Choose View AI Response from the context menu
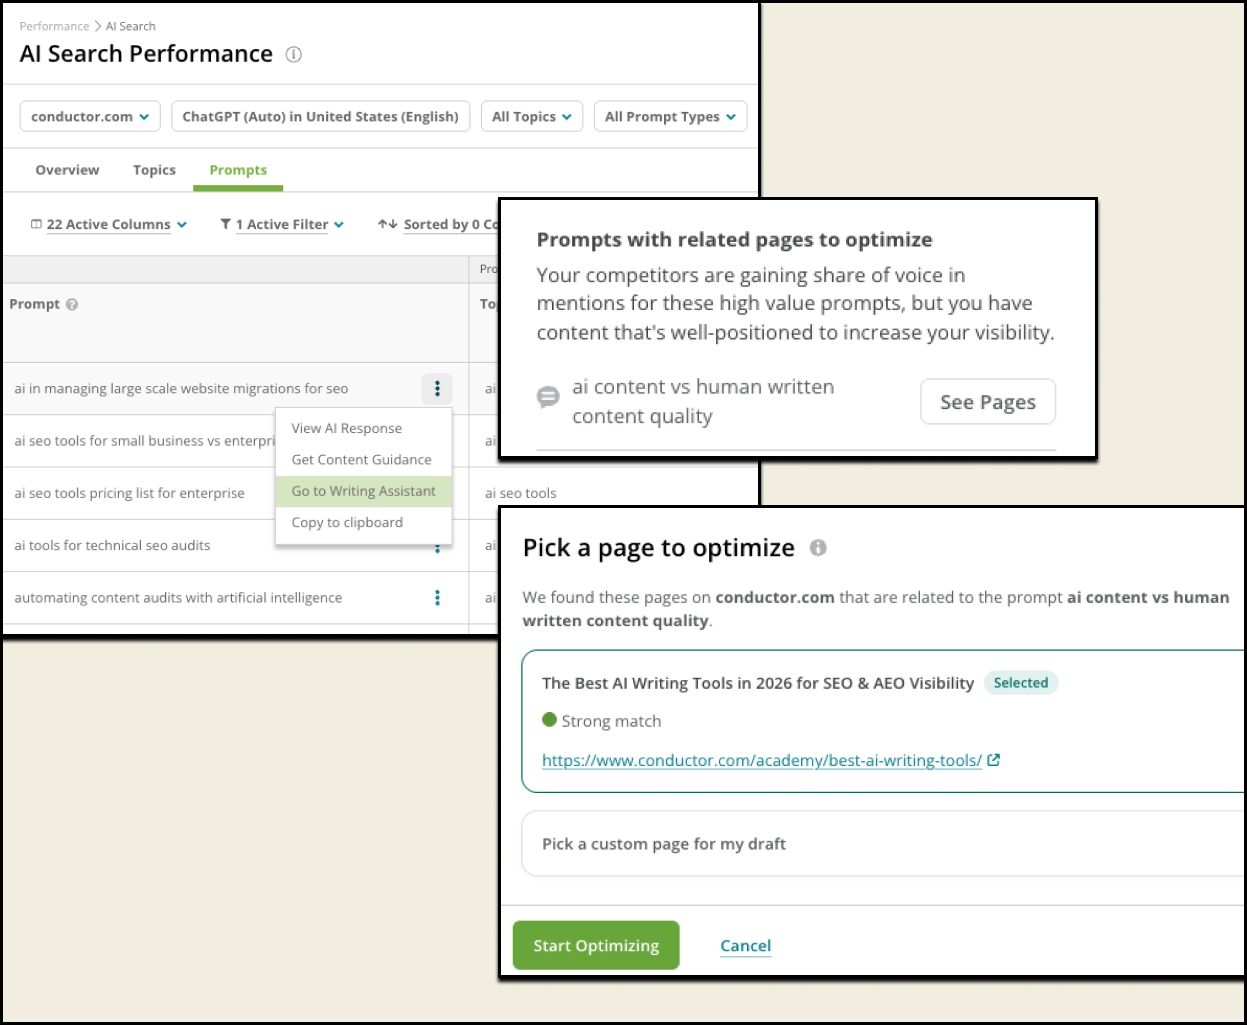The width and height of the screenshot is (1247, 1025). click(x=363, y=428)
